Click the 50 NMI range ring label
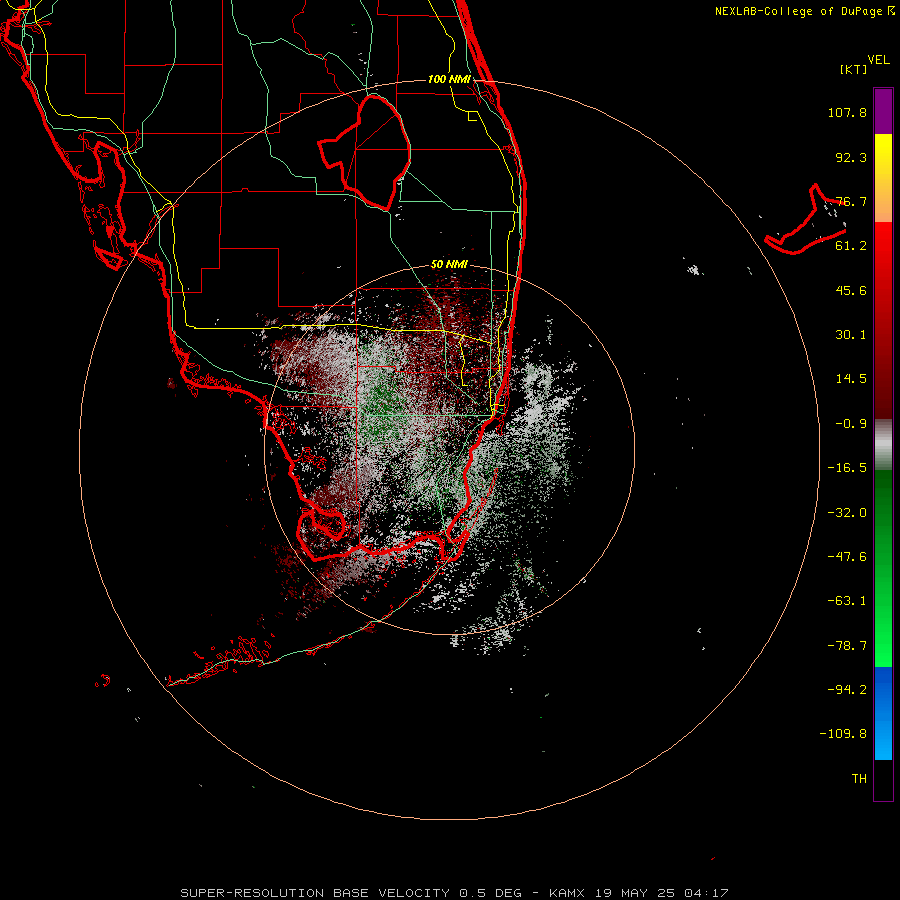900x900 pixels. [x=449, y=265]
